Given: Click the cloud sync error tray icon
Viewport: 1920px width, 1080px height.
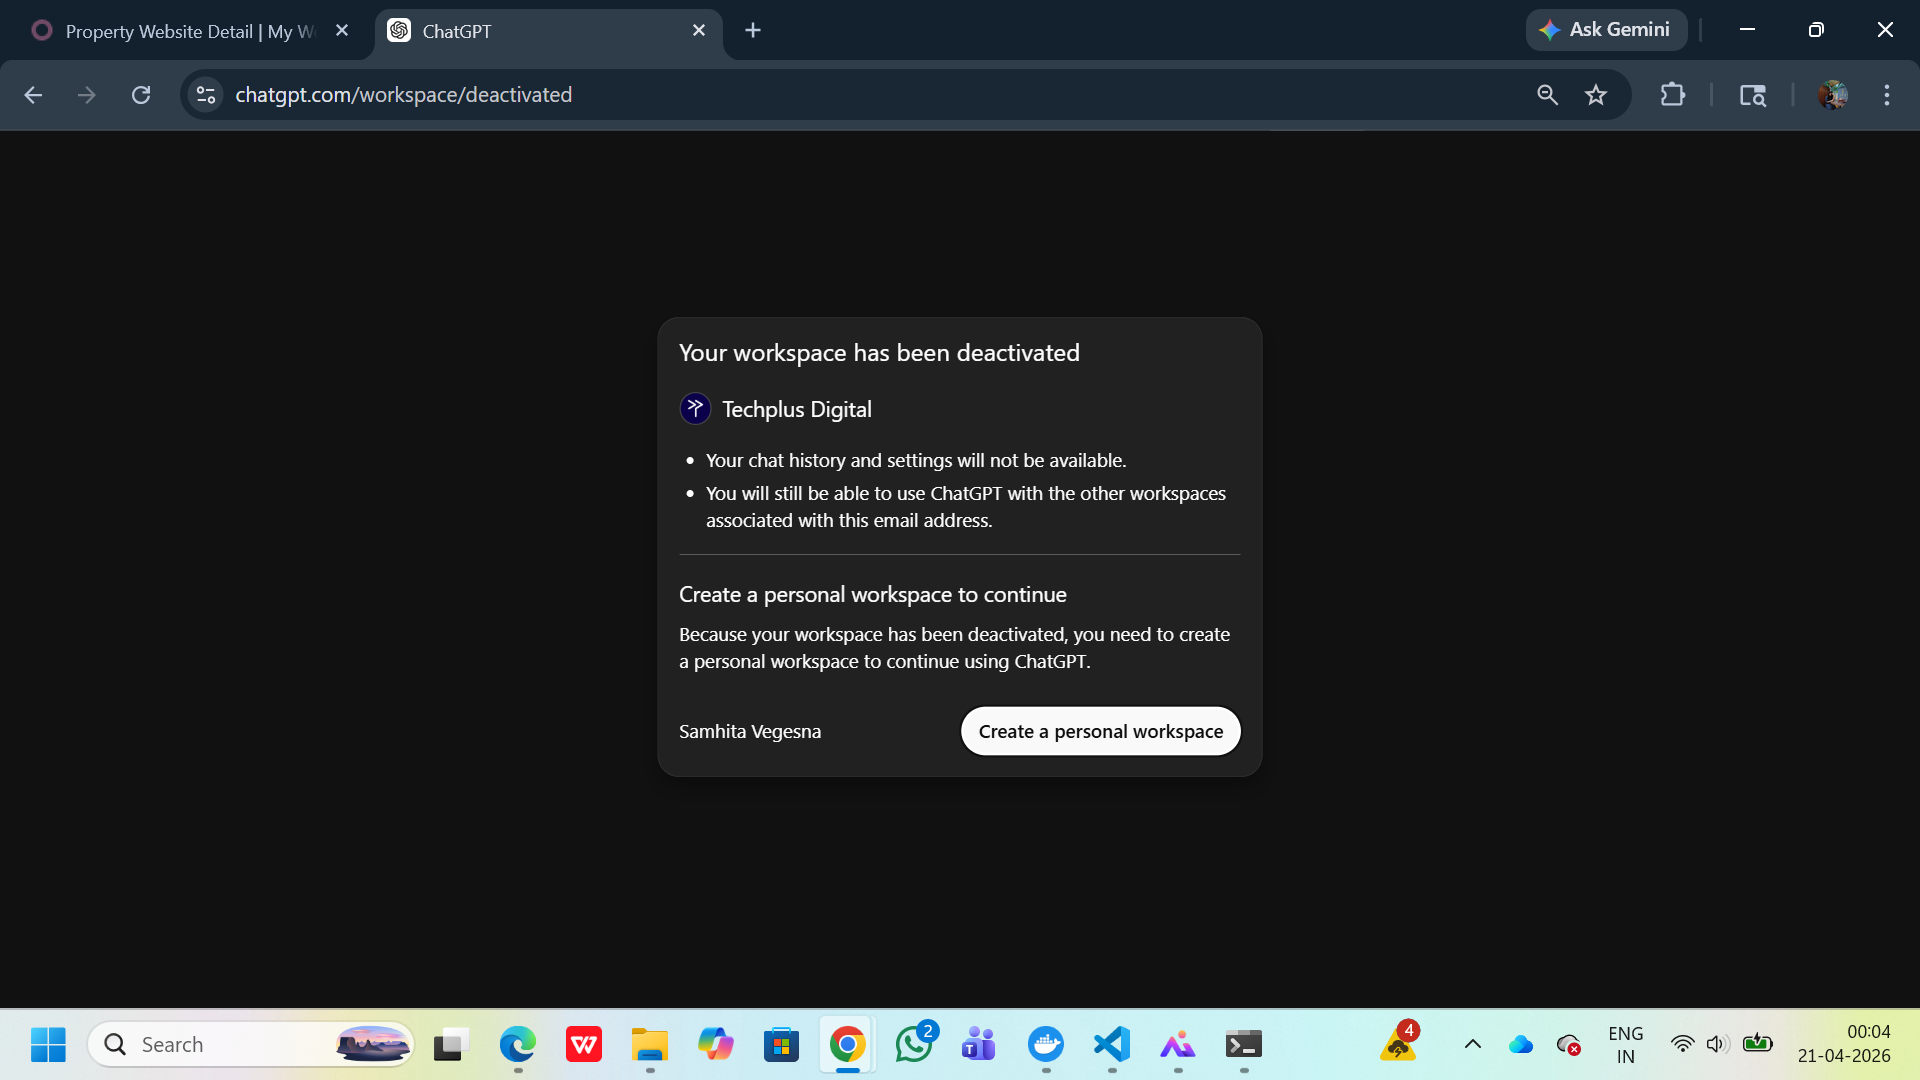Looking at the screenshot, I should coord(1569,1045).
